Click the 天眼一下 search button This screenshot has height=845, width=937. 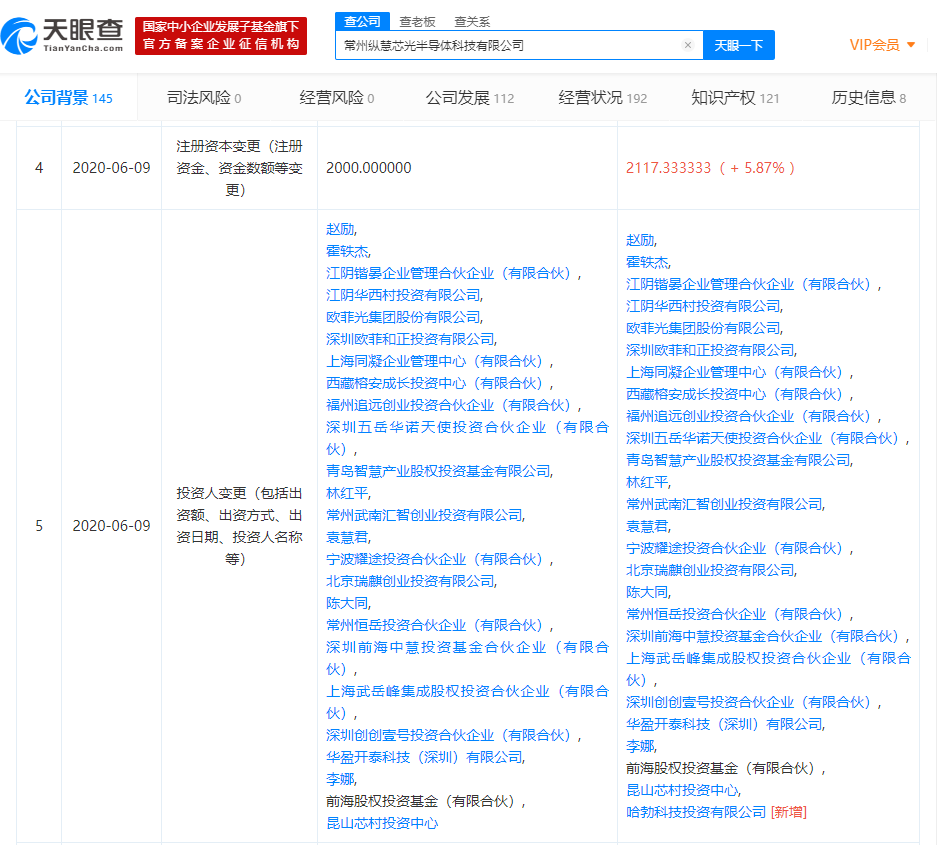(739, 45)
